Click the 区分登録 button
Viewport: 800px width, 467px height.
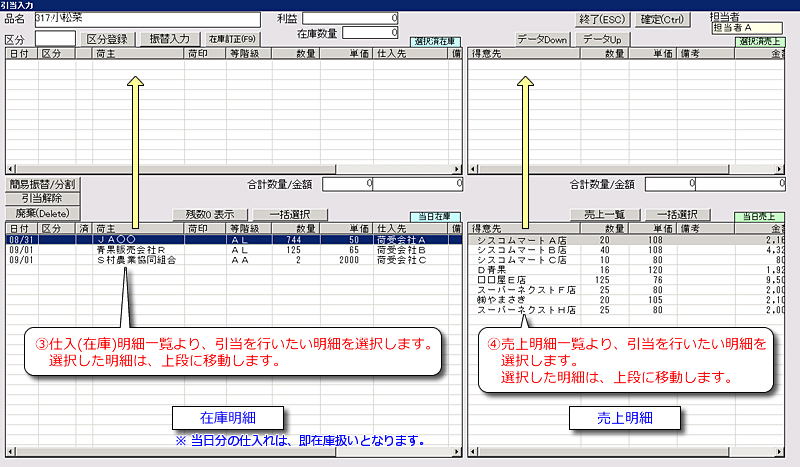[x=108, y=38]
